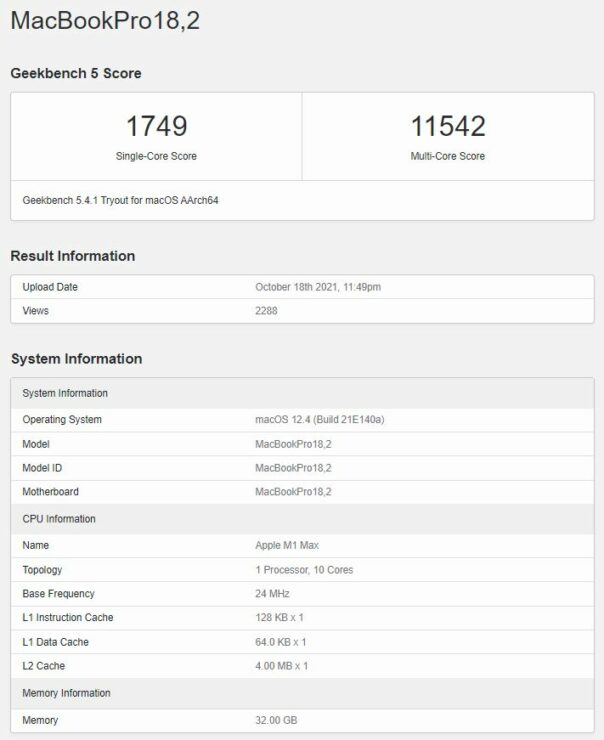Click the Model ID label

point(42,468)
